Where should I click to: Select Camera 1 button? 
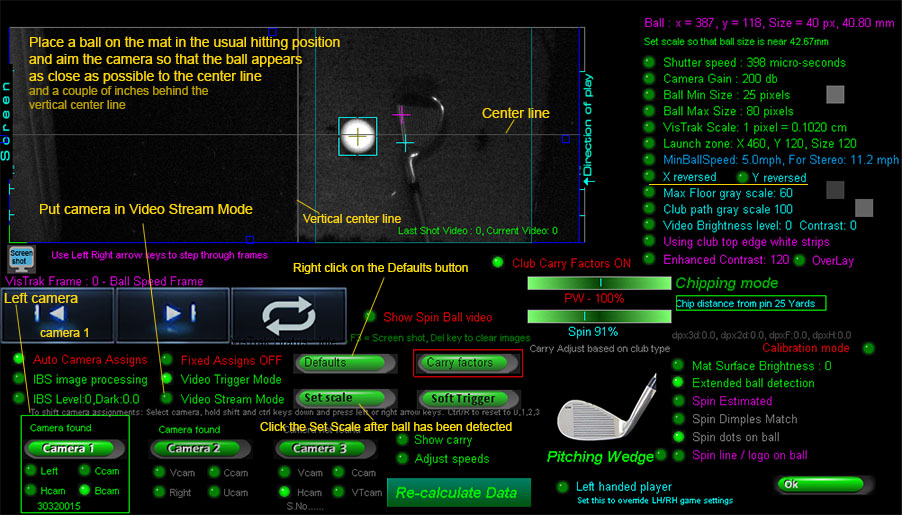pos(75,448)
